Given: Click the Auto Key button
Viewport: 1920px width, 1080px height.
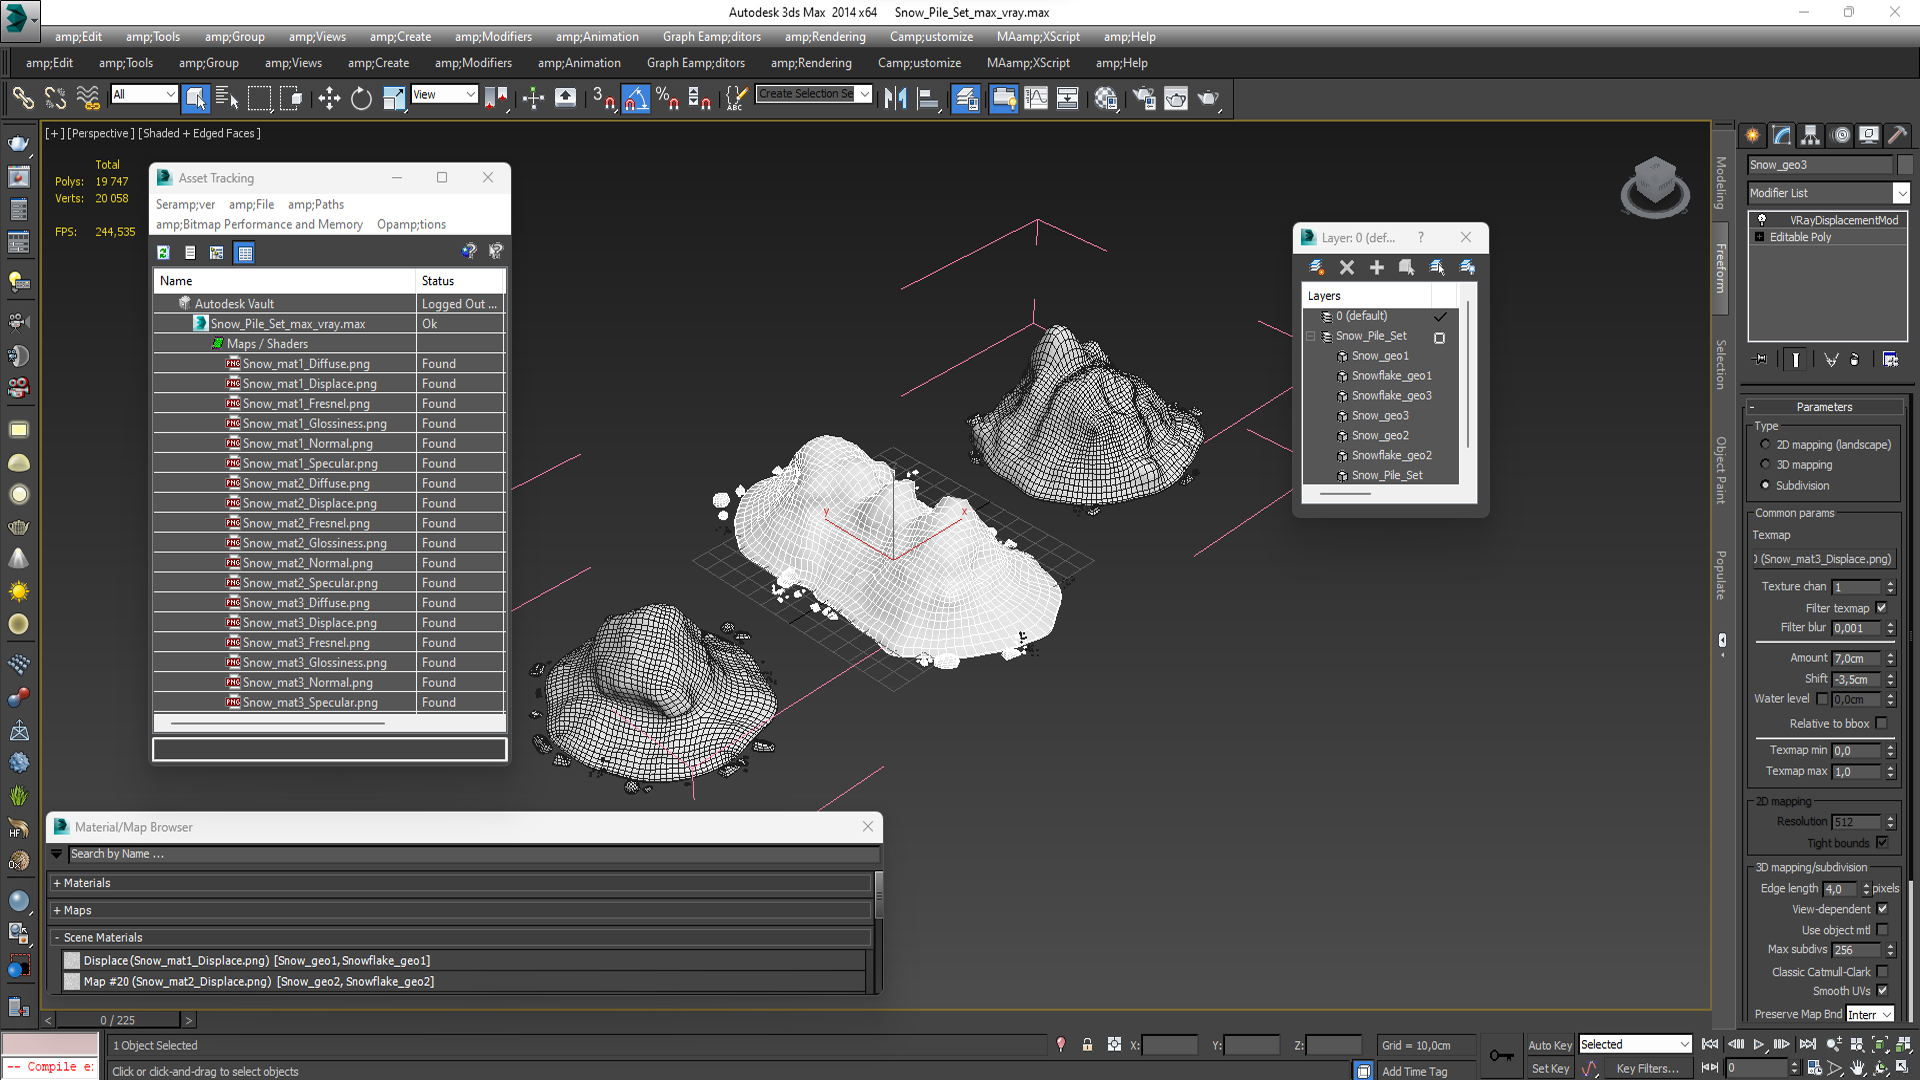Looking at the screenshot, I should pyautogui.click(x=1549, y=1045).
